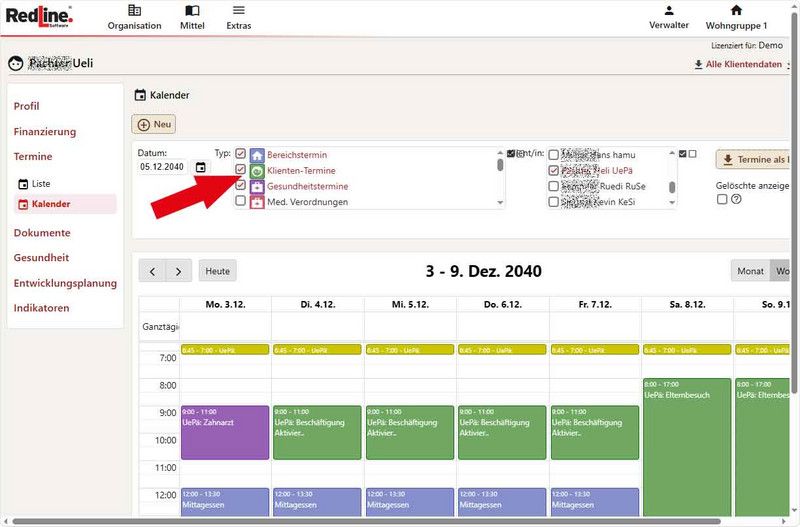Open date picker calendar icon beside Datum
The image size is (800, 527).
[x=200, y=167]
